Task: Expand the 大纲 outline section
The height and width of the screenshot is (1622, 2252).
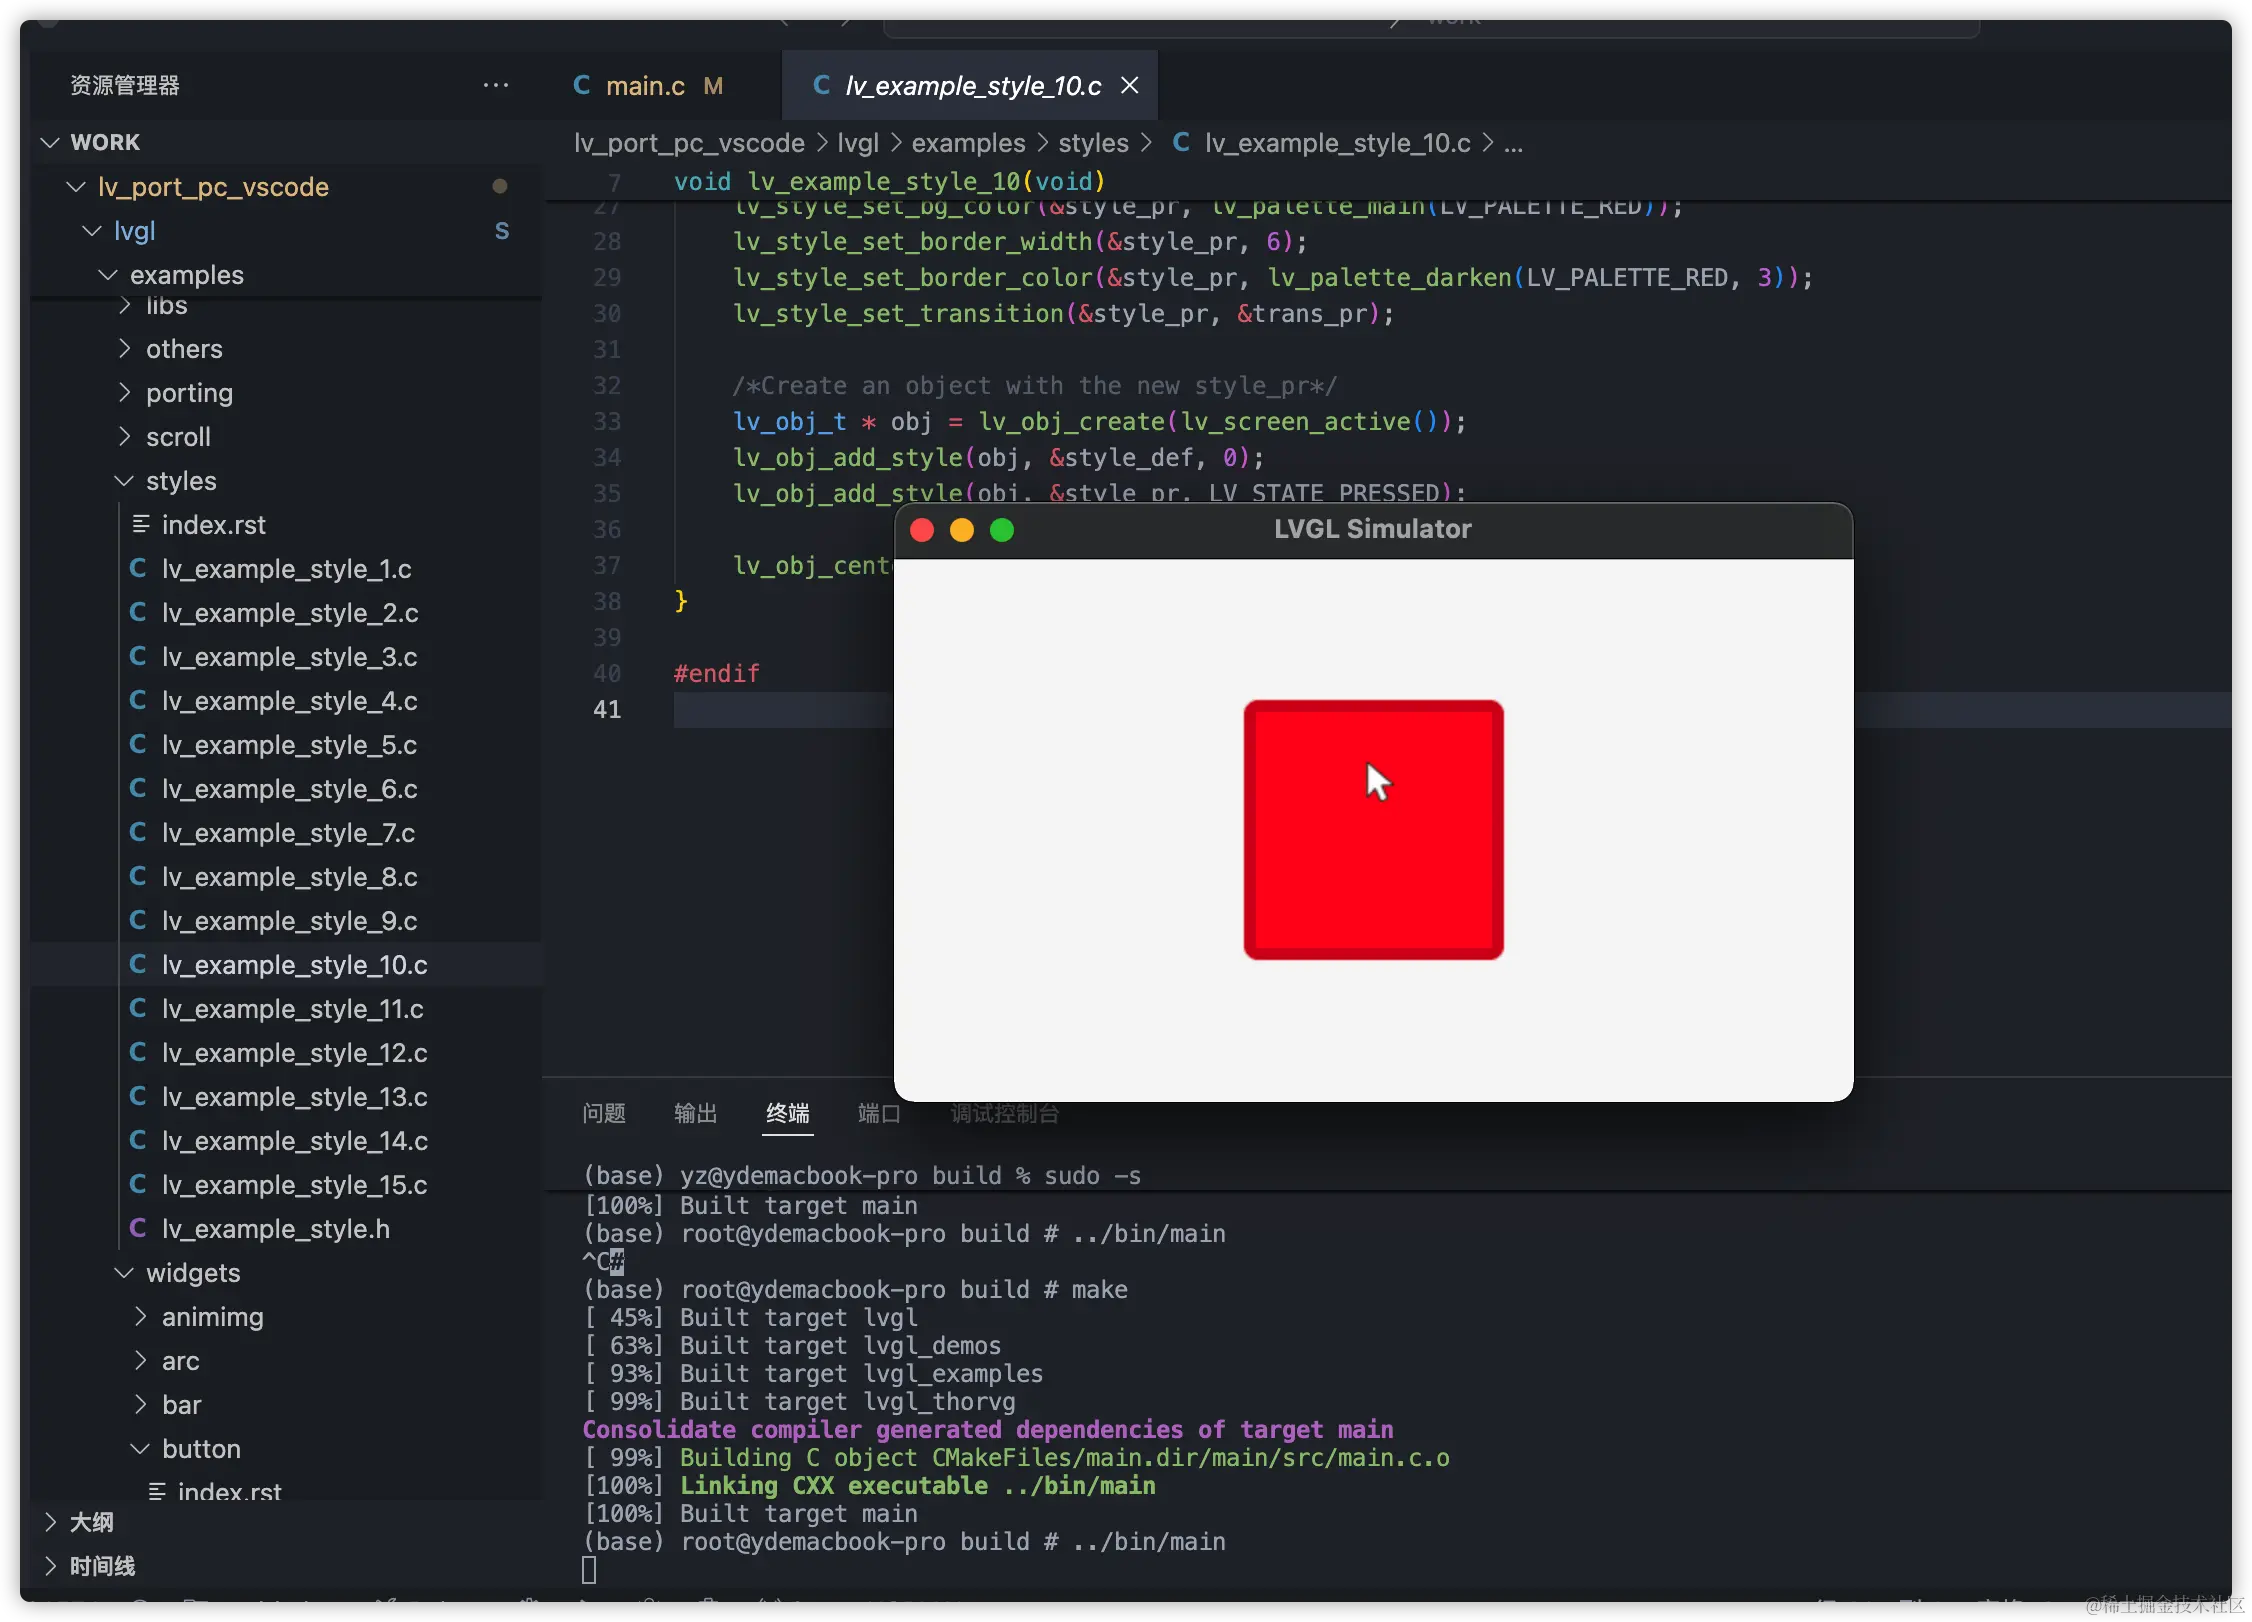Action: pos(51,1521)
